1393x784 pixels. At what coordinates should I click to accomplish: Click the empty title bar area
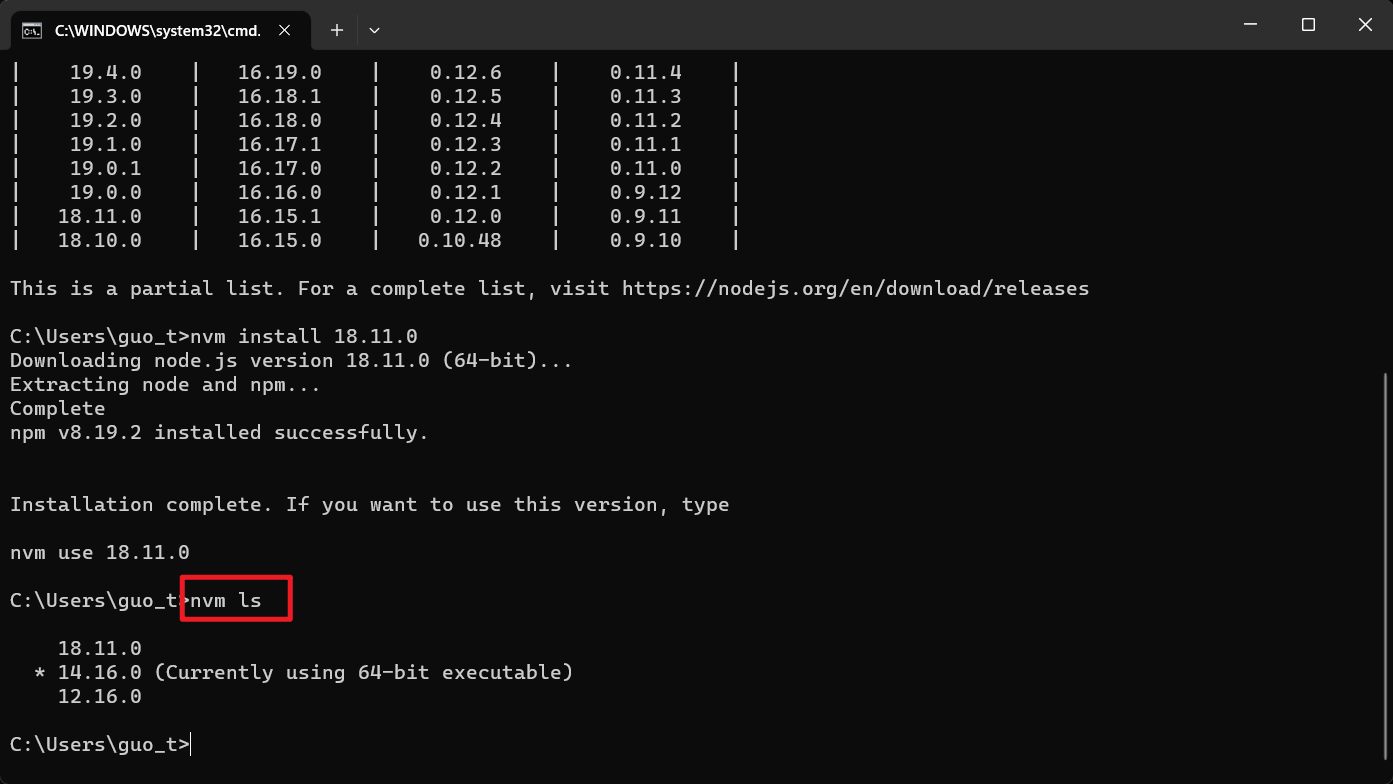[x=800, y=25]
